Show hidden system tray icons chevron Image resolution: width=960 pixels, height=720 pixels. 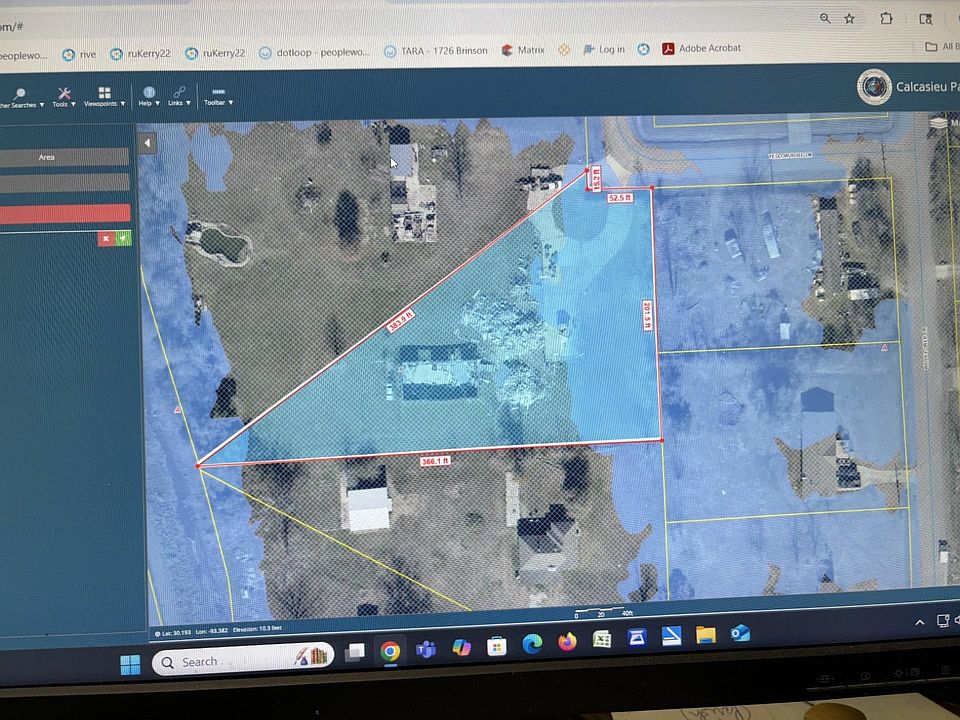920,623
